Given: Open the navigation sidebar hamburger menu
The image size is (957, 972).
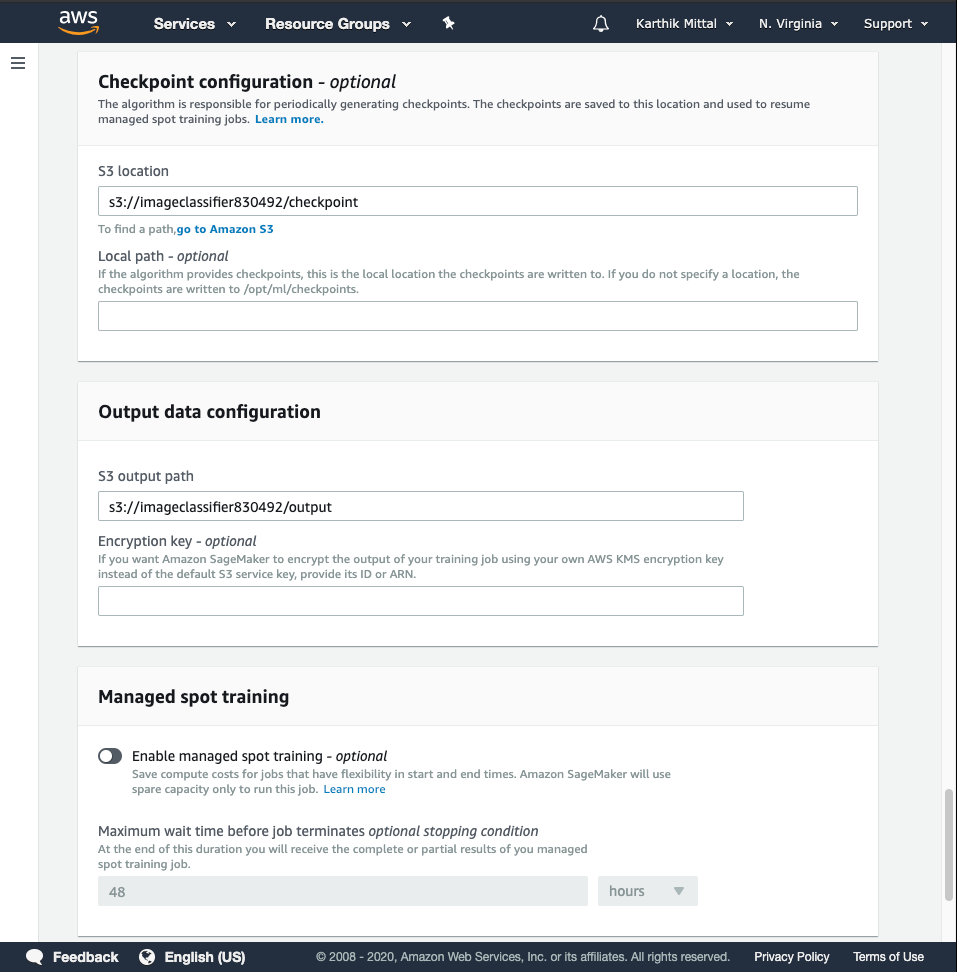Looking at the screenshot, I should pyautogui.click(x=17, y=62).
